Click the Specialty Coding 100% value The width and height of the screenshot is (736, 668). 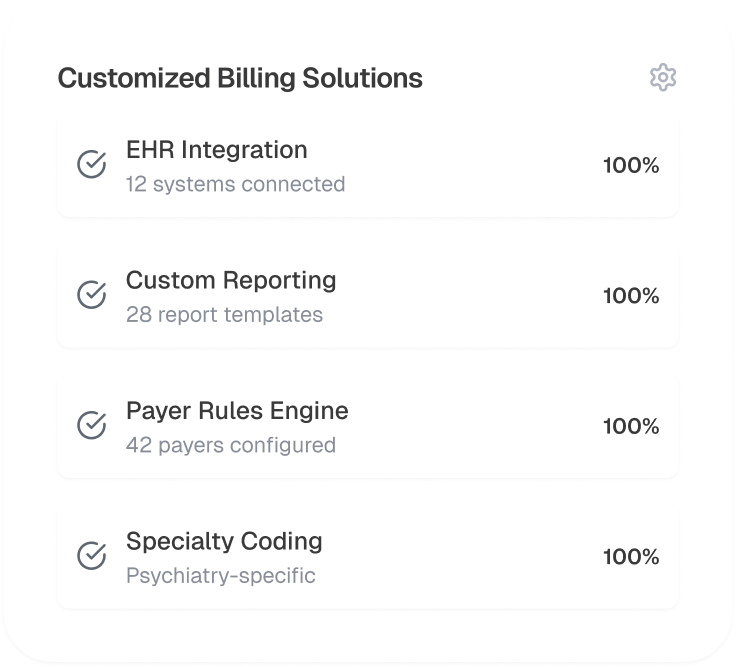[x=631, y=557]
